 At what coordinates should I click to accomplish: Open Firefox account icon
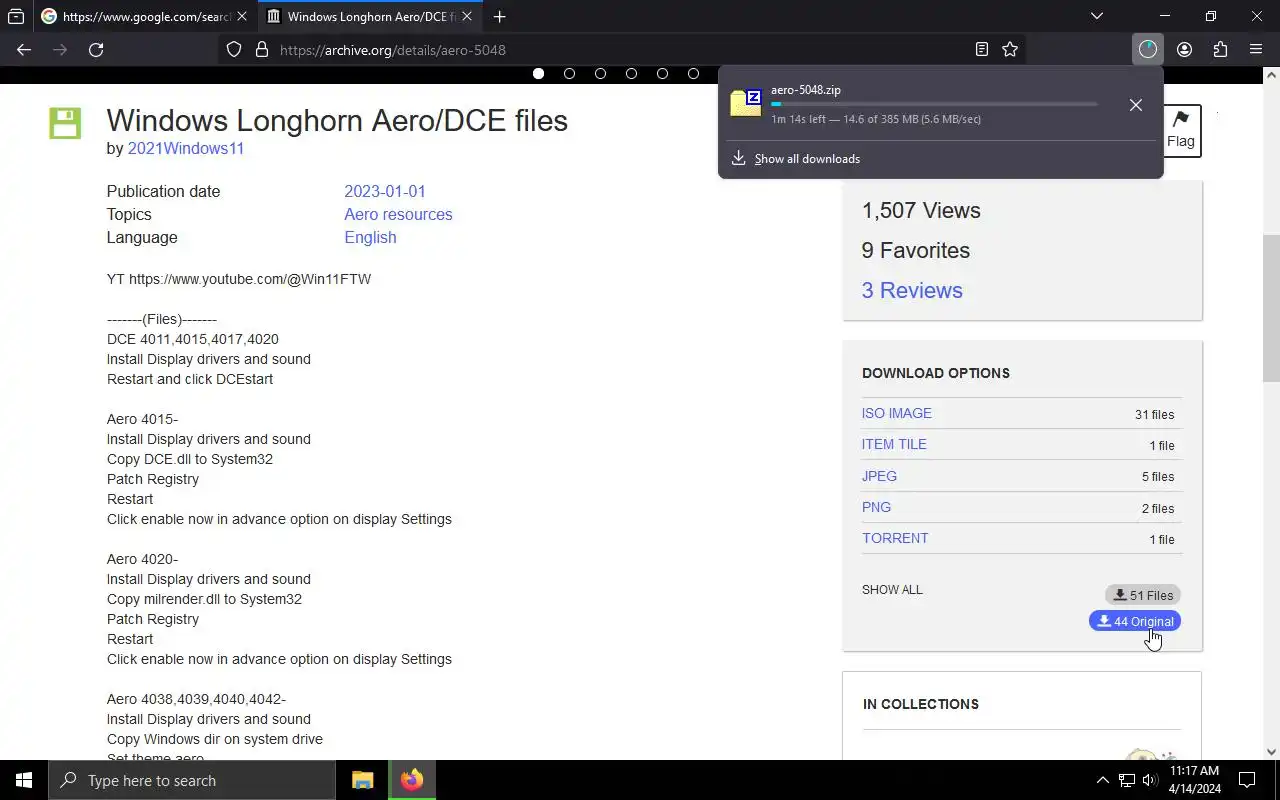1184,49
